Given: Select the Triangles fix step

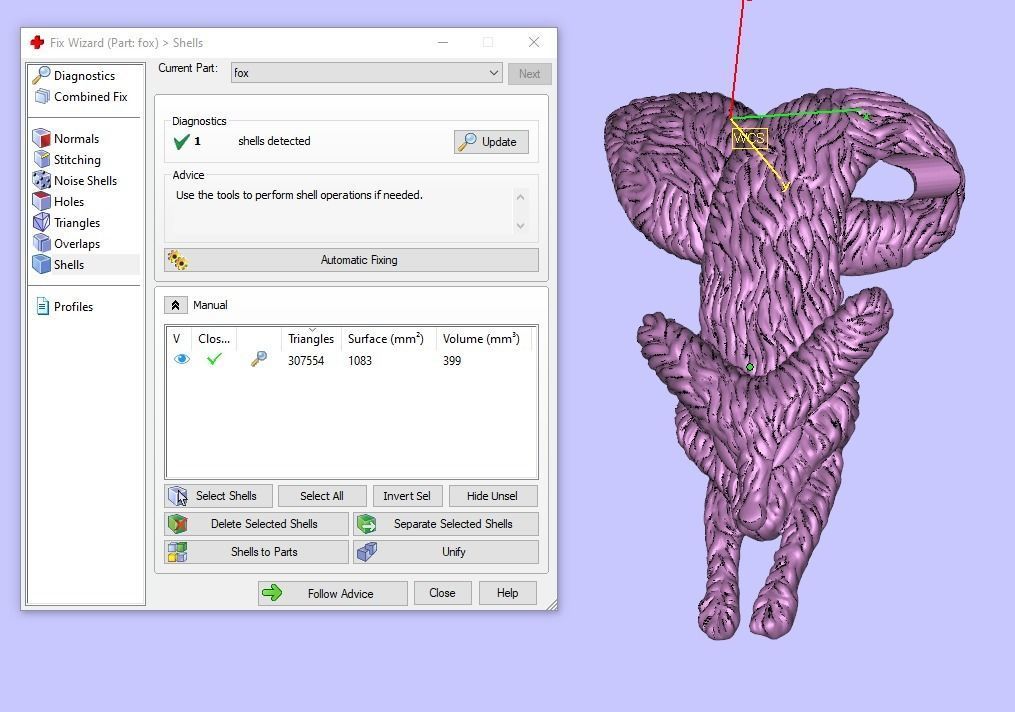Looking at the screenshot, I should coord(67,223).
